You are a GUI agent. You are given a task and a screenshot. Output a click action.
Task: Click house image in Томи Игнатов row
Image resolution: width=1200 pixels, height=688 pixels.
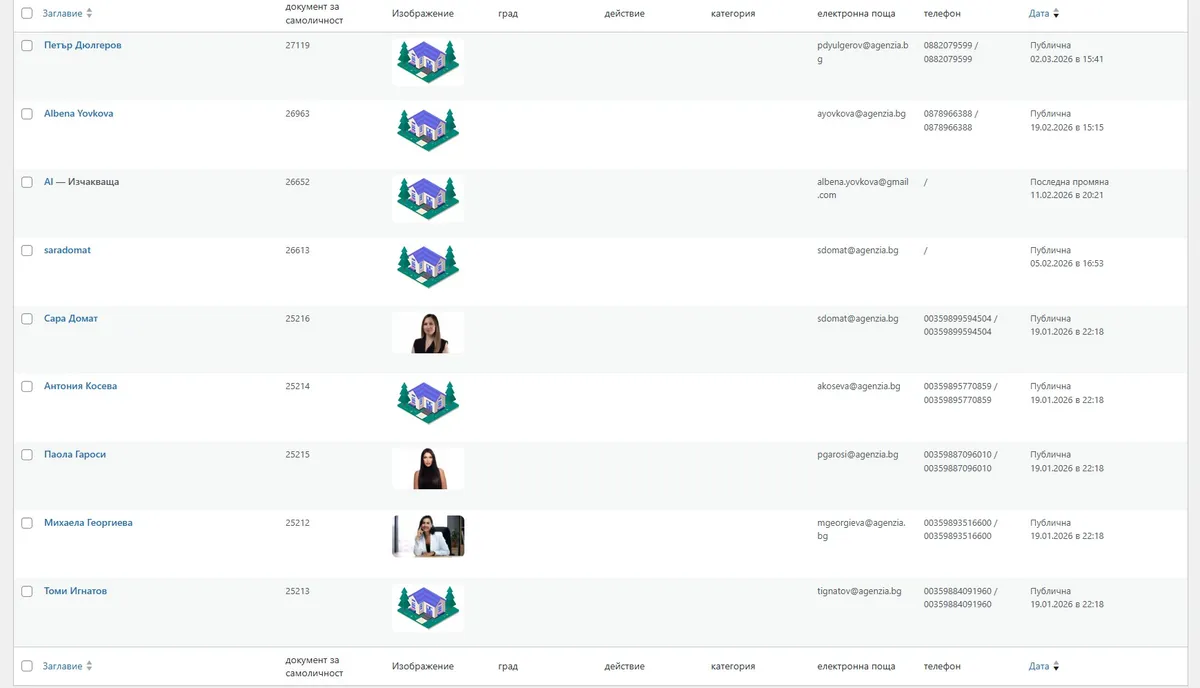point(427,608)
